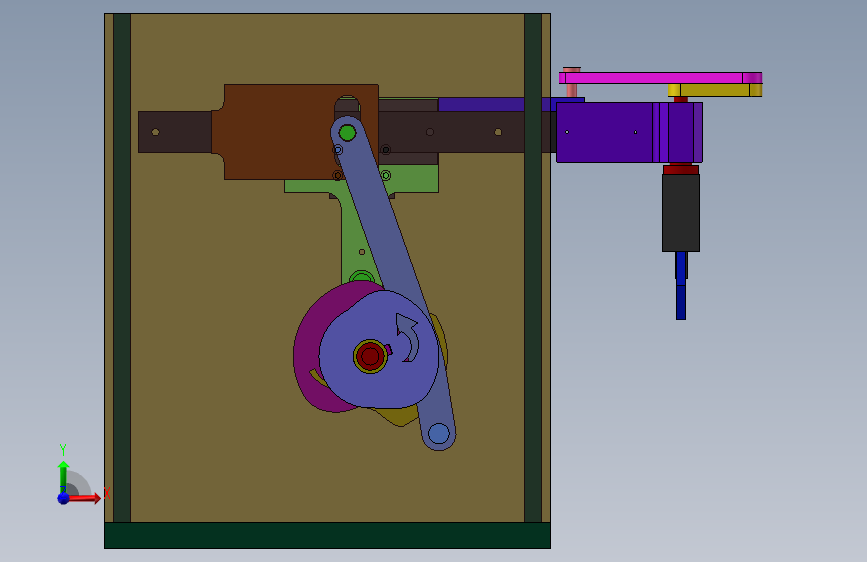Pick the green pivot pin atop the arm
The image size is (867, 562).
(347, 133)
